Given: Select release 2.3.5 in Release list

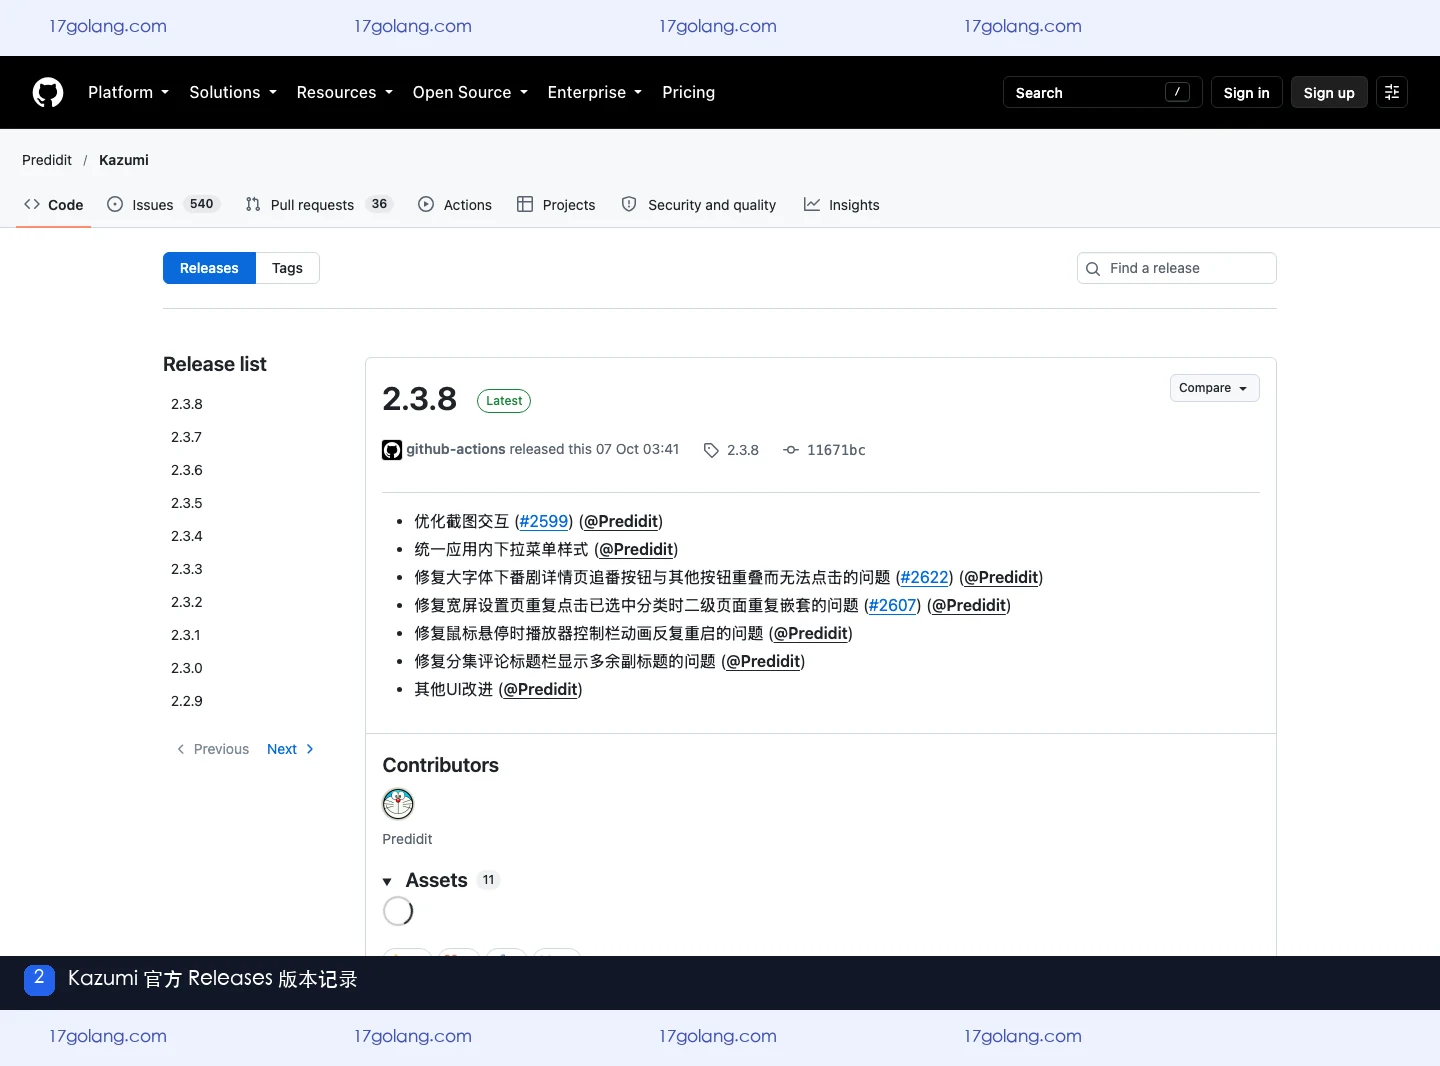Looking at the screenshot, I should click(187, 503).
